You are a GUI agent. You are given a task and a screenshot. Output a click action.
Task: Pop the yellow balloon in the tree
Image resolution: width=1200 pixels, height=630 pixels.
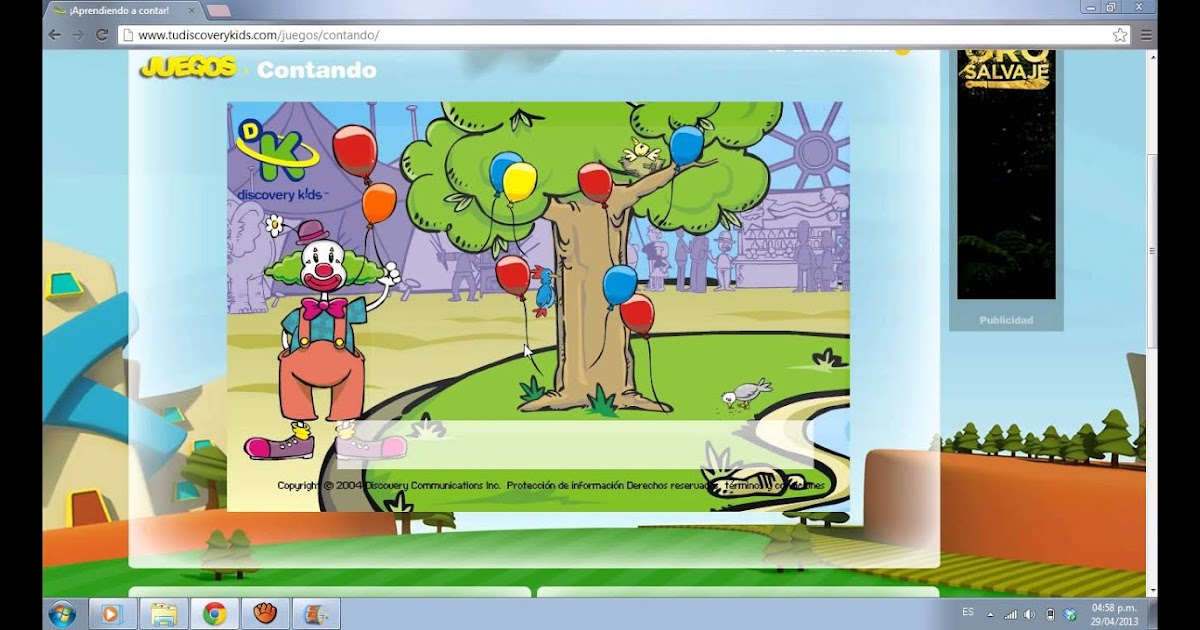(520, 182)
